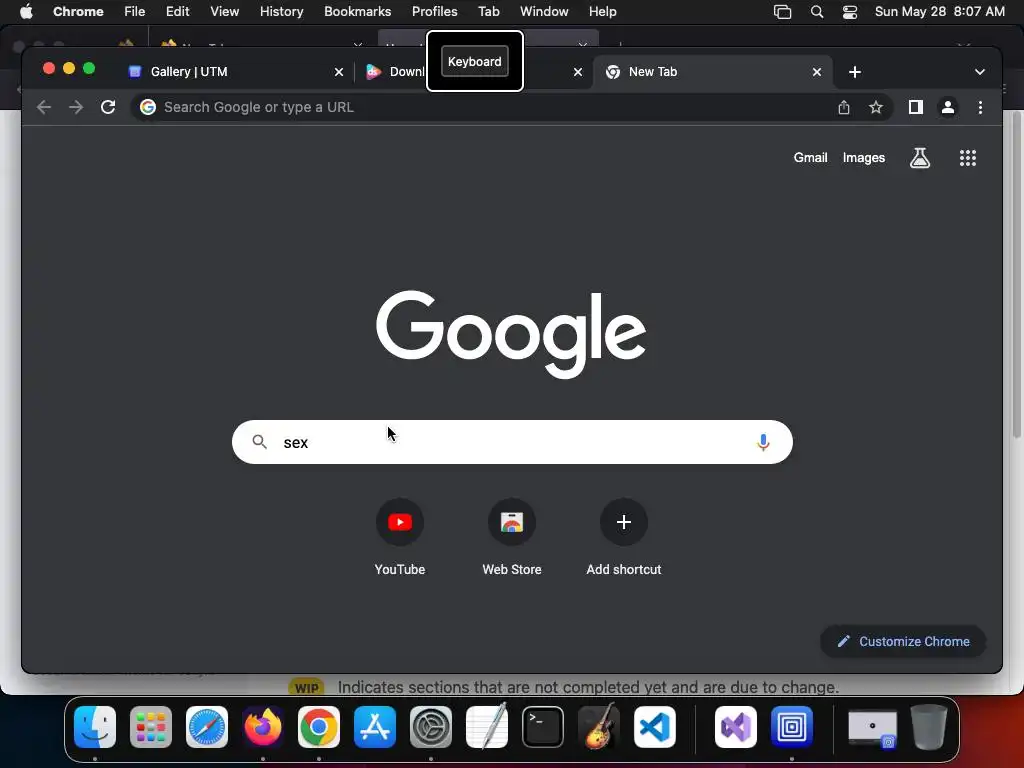The image size is (1024, 768).
Task: Open the Trash from the Dock
Action: coord(929,726)
